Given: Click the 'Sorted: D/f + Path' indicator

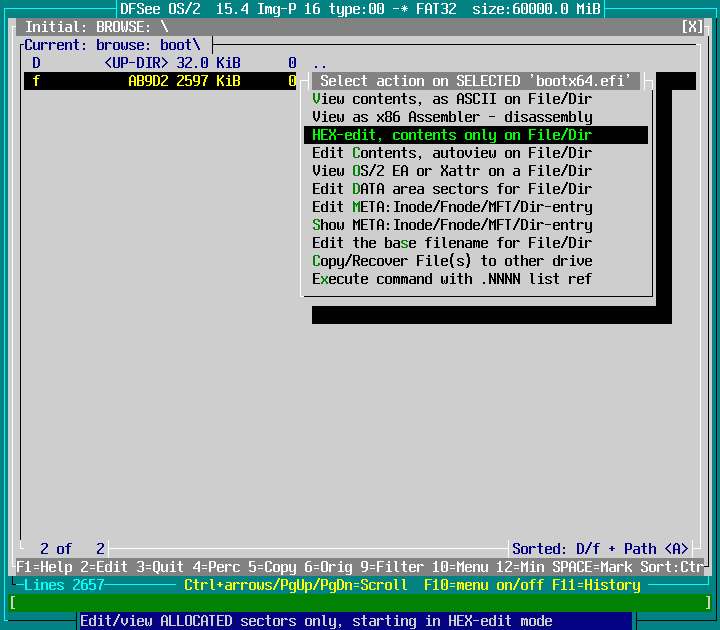Looking at the screenshot, I should 600,549.
